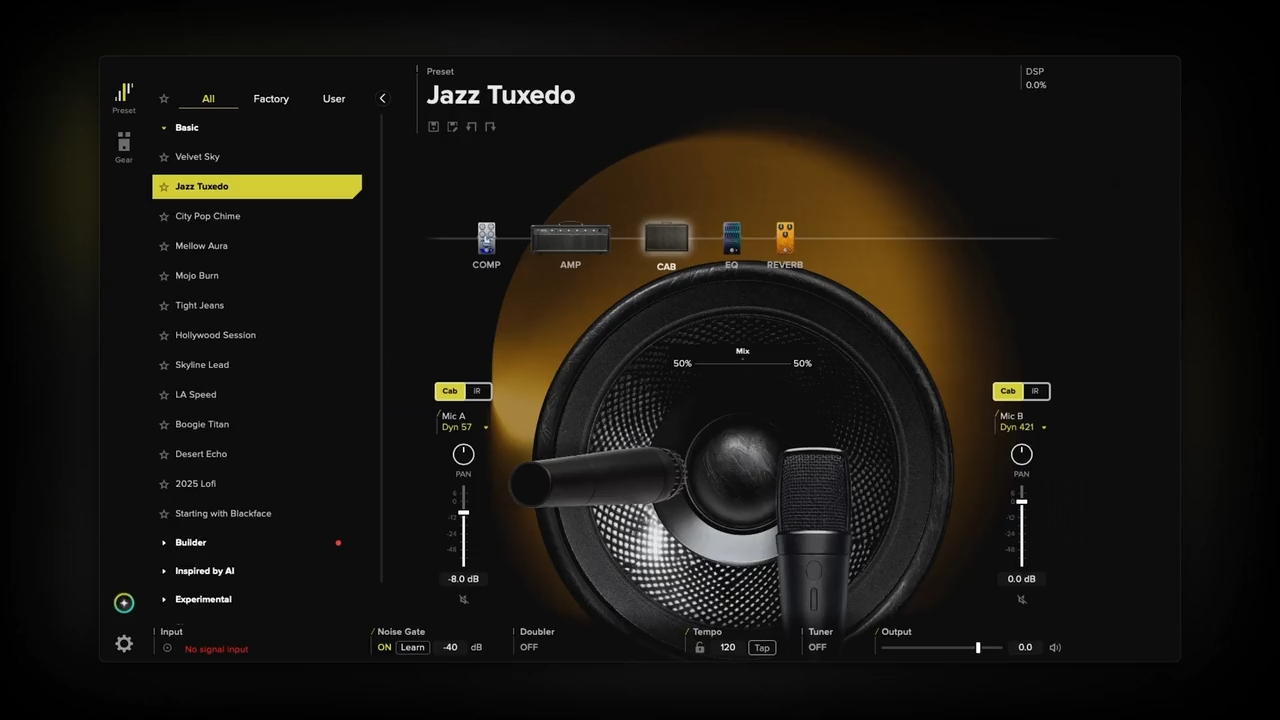Enable the Doubler OFF toggle
Viewport: 1280px width, 720px height.
tap(529, 647)
